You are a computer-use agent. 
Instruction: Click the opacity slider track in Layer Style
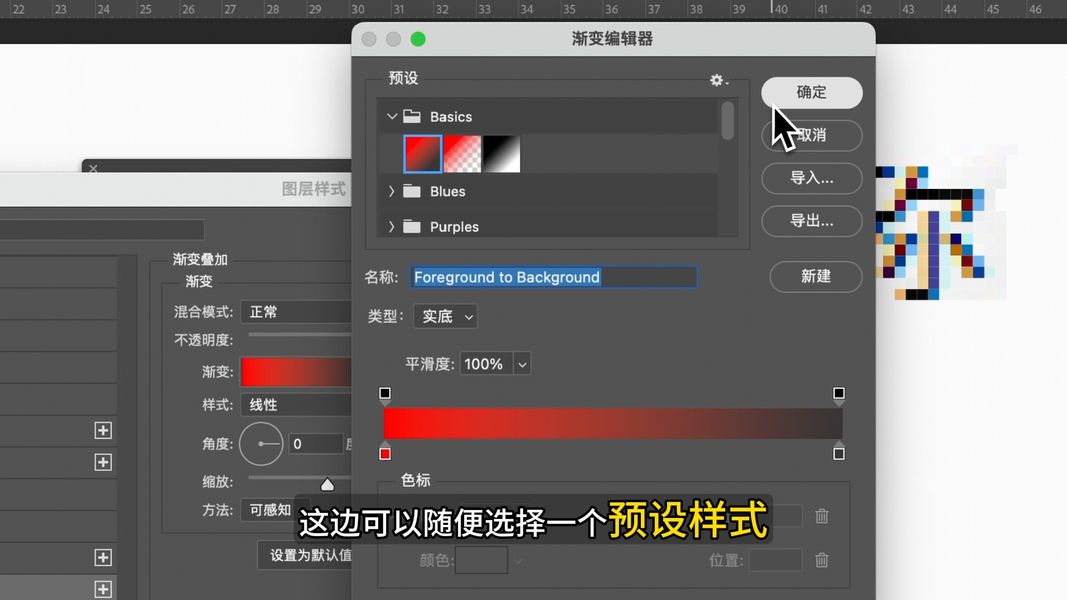coord(299,334)
